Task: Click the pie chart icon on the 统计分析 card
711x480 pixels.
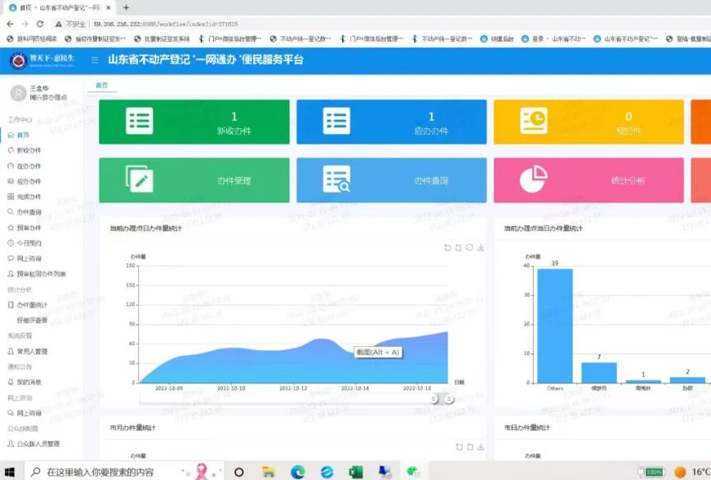Action: (534, 179)
